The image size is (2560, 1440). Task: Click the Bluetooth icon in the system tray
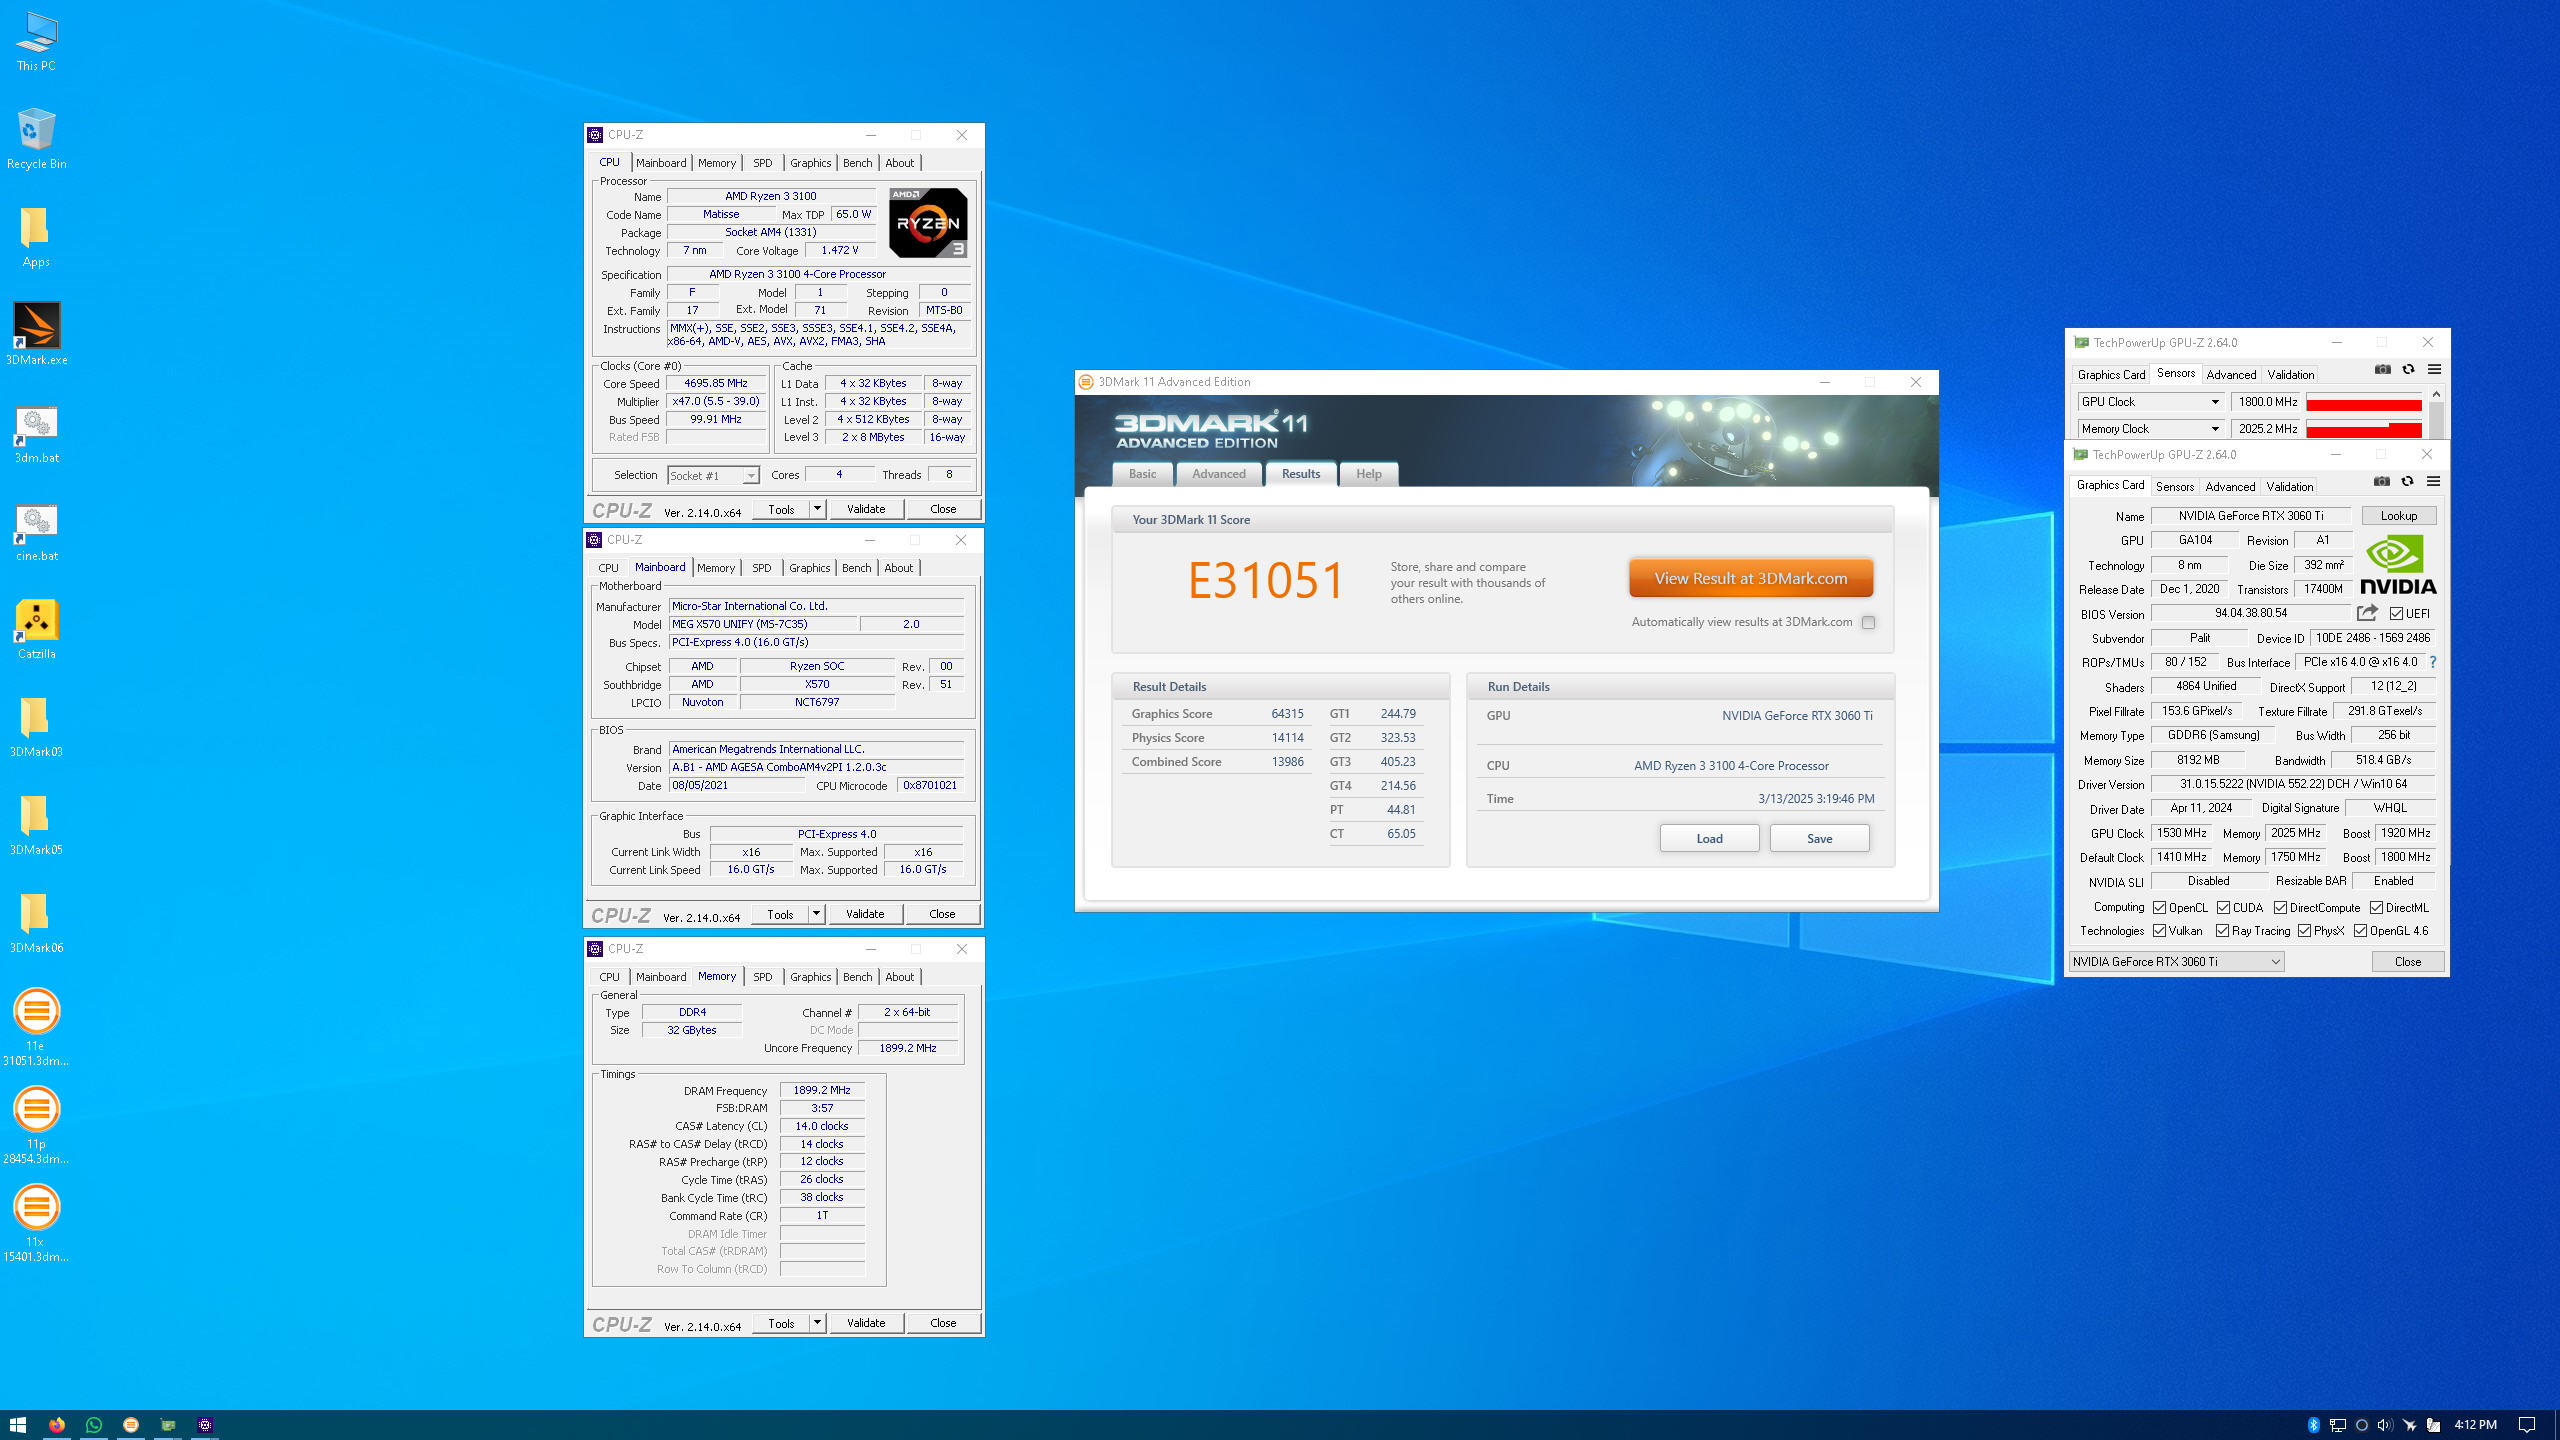(2313, 1425)
